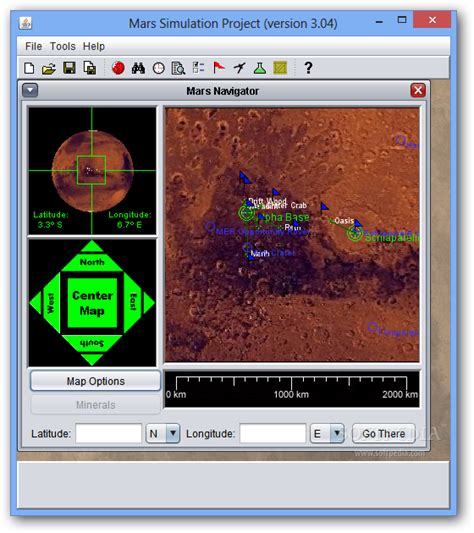474x533 pixels.
Task: Open the Mission tool red flag icon
Action: [219, 68]
